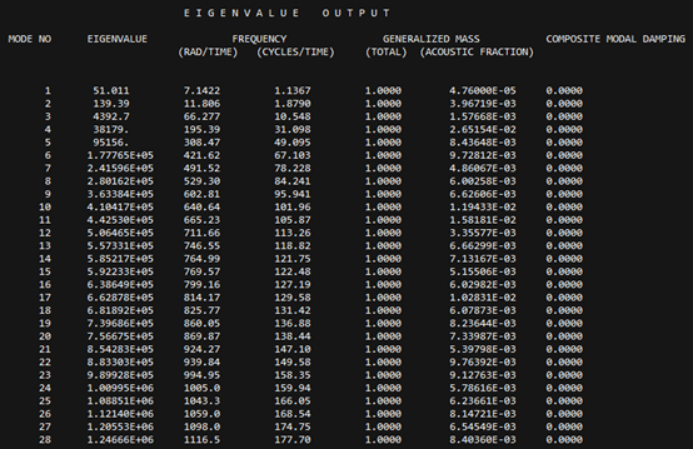The height and width of the screenshot is (449, 693).
Task: Select acoustic fraction 9.12763E-03
Action: (x=483, y=375)
